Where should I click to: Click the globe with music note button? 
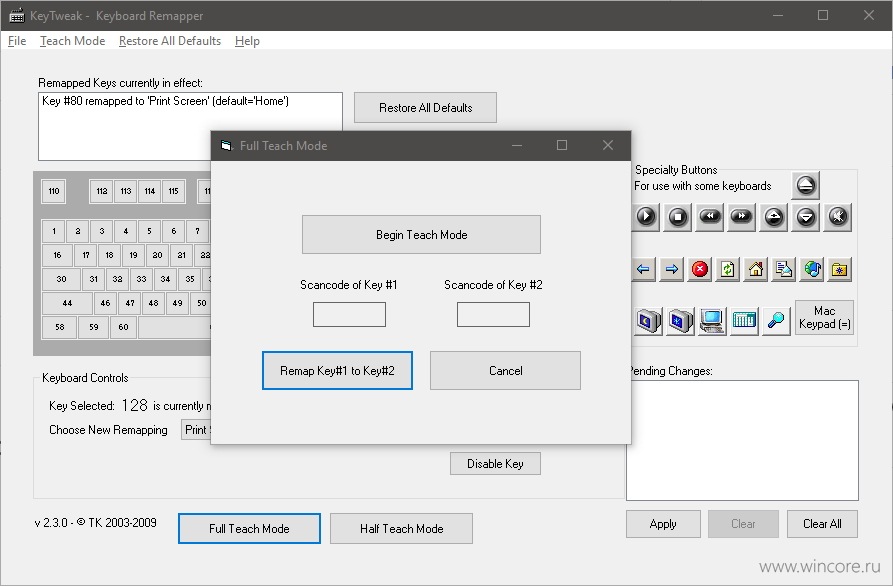[812, 269]
